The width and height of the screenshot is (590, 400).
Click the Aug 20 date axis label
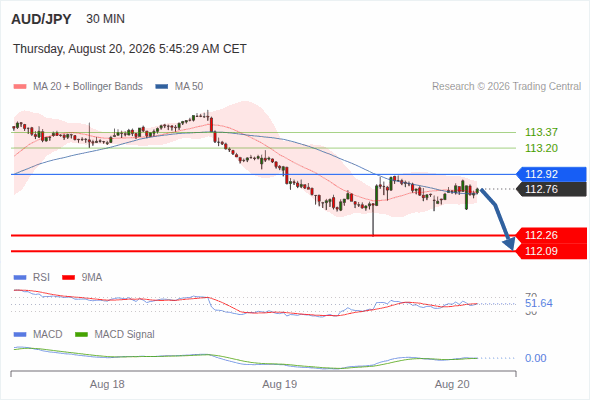(452, 384)
